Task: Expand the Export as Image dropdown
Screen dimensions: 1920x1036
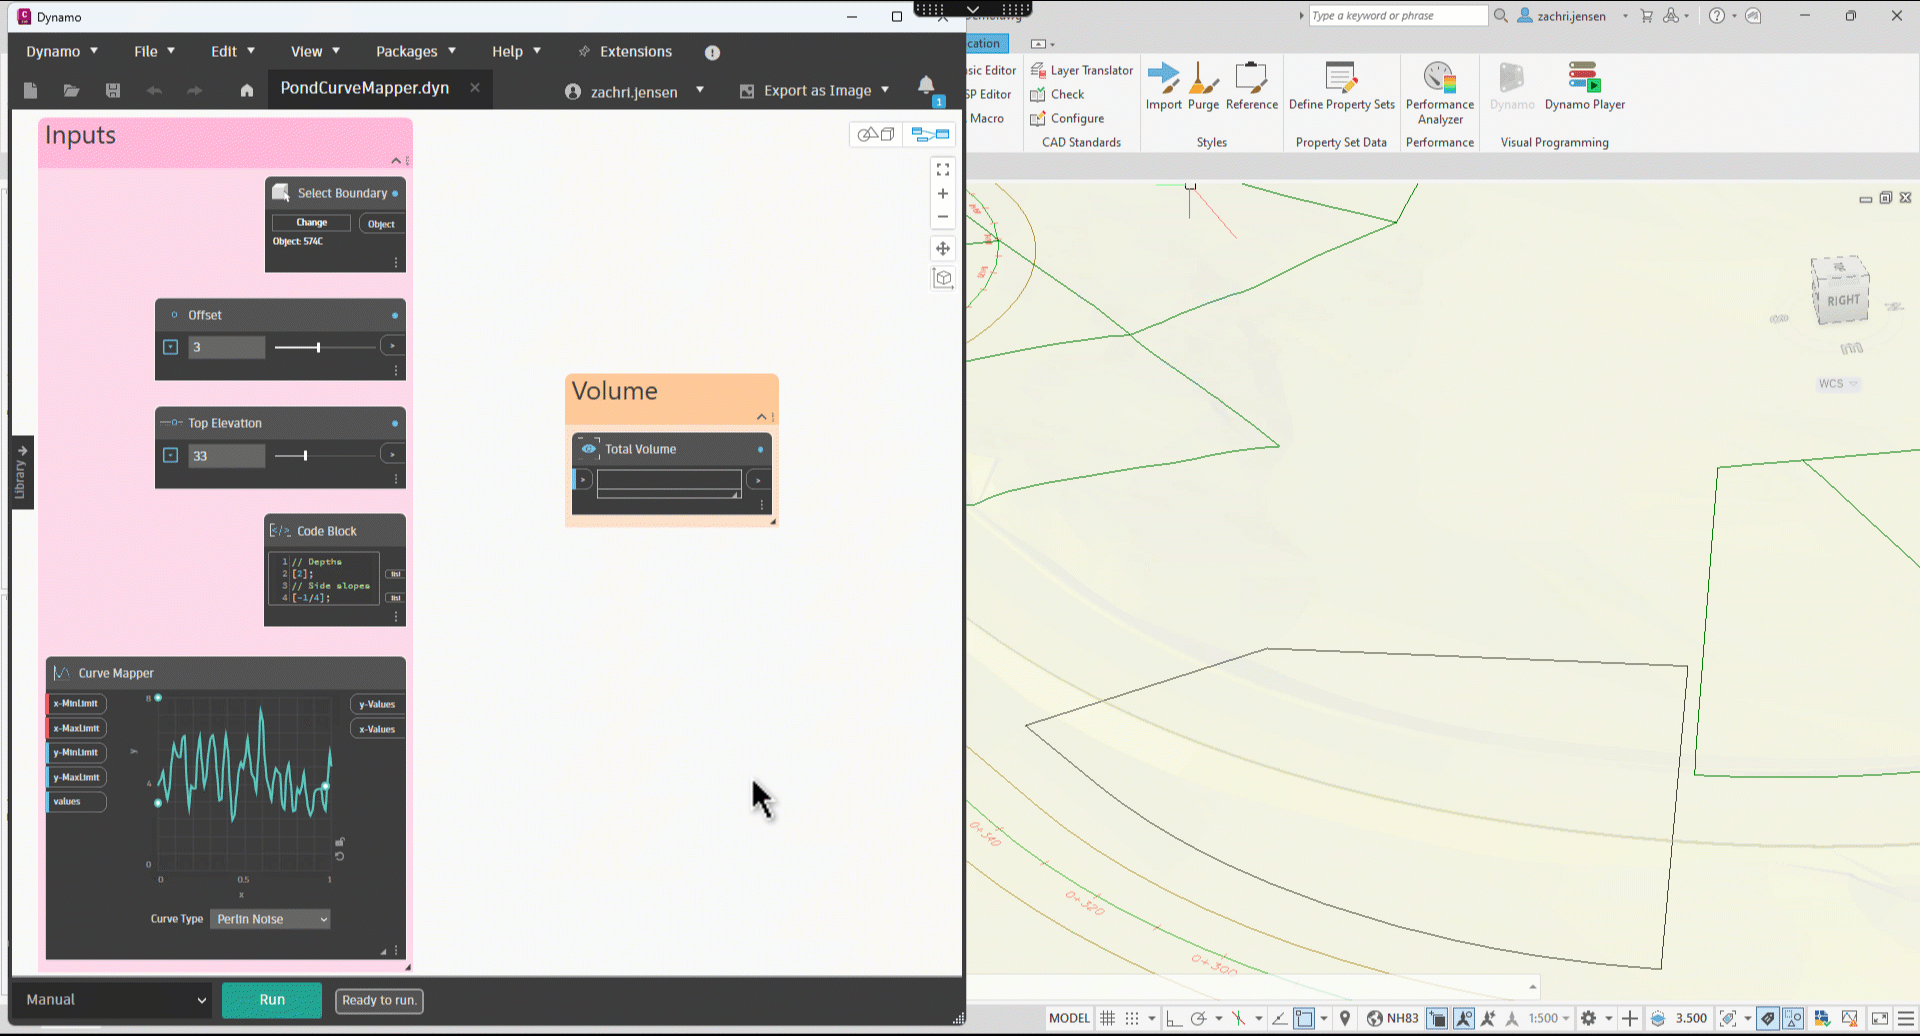Action: coord(885,91)
